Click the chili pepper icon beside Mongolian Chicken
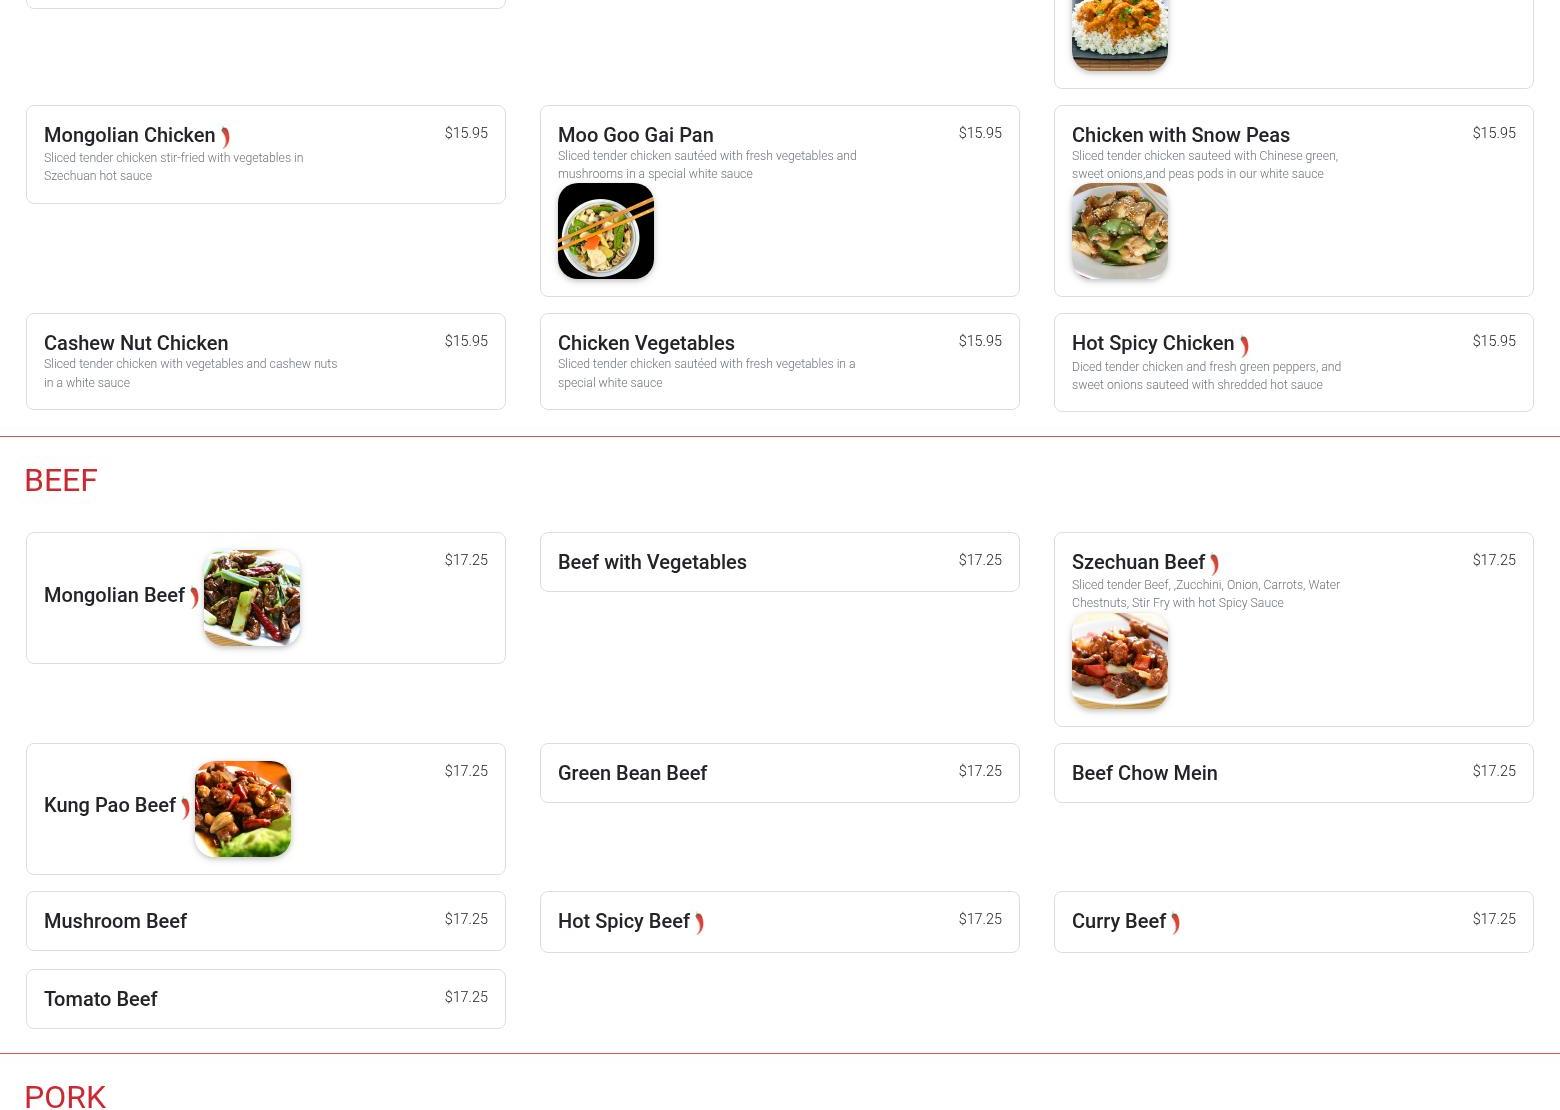Image resolution: width=1560 pixels, height=1110 pixels. [x=226, y=137]
